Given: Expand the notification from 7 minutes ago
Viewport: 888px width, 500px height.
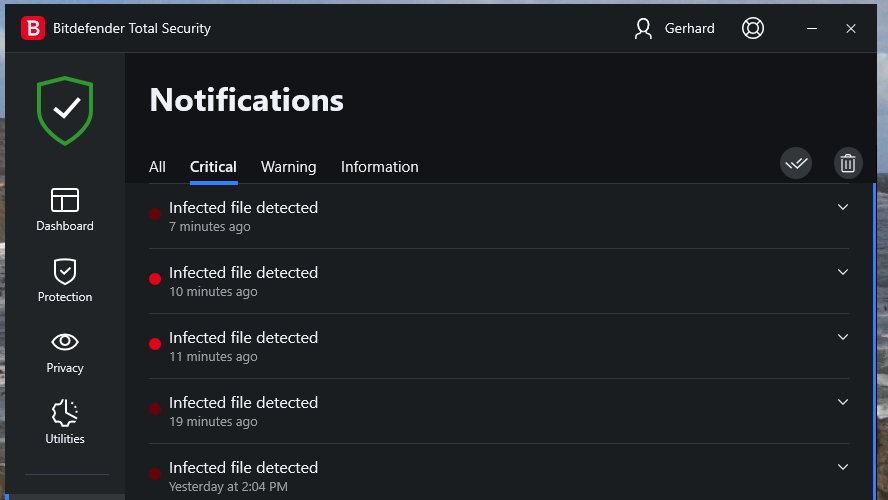Looking at the screenshot, I should coord(842,207).
